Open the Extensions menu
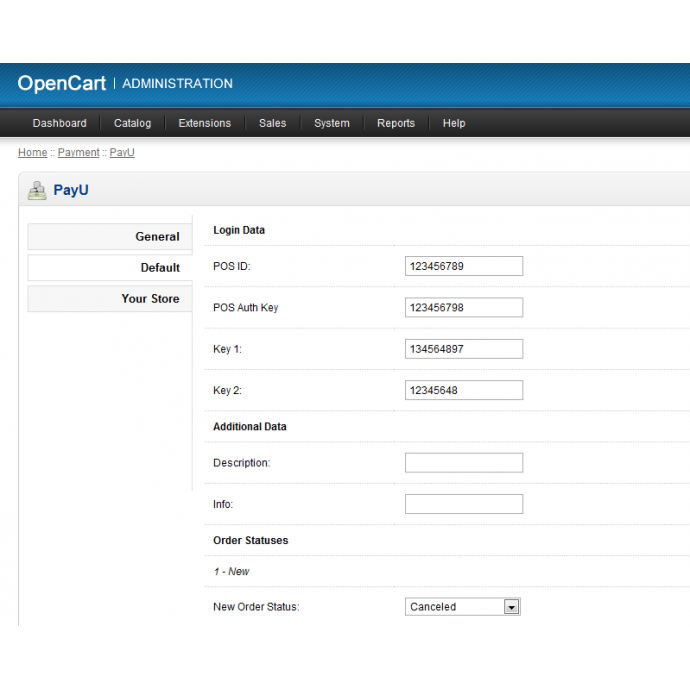The height and width of the screenshot is (690, 690). click(205, 123)
